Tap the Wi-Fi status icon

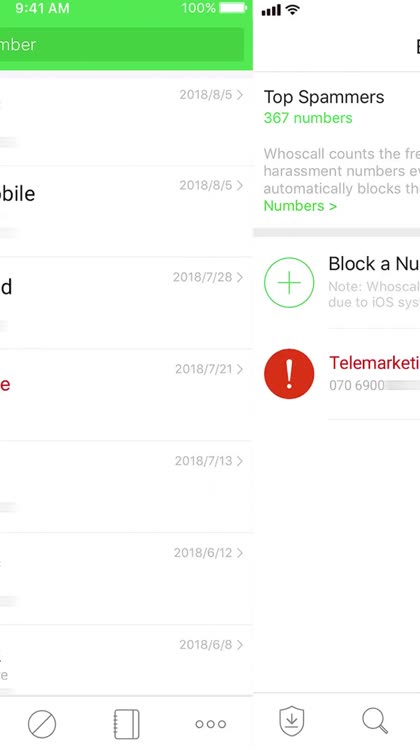292,10
